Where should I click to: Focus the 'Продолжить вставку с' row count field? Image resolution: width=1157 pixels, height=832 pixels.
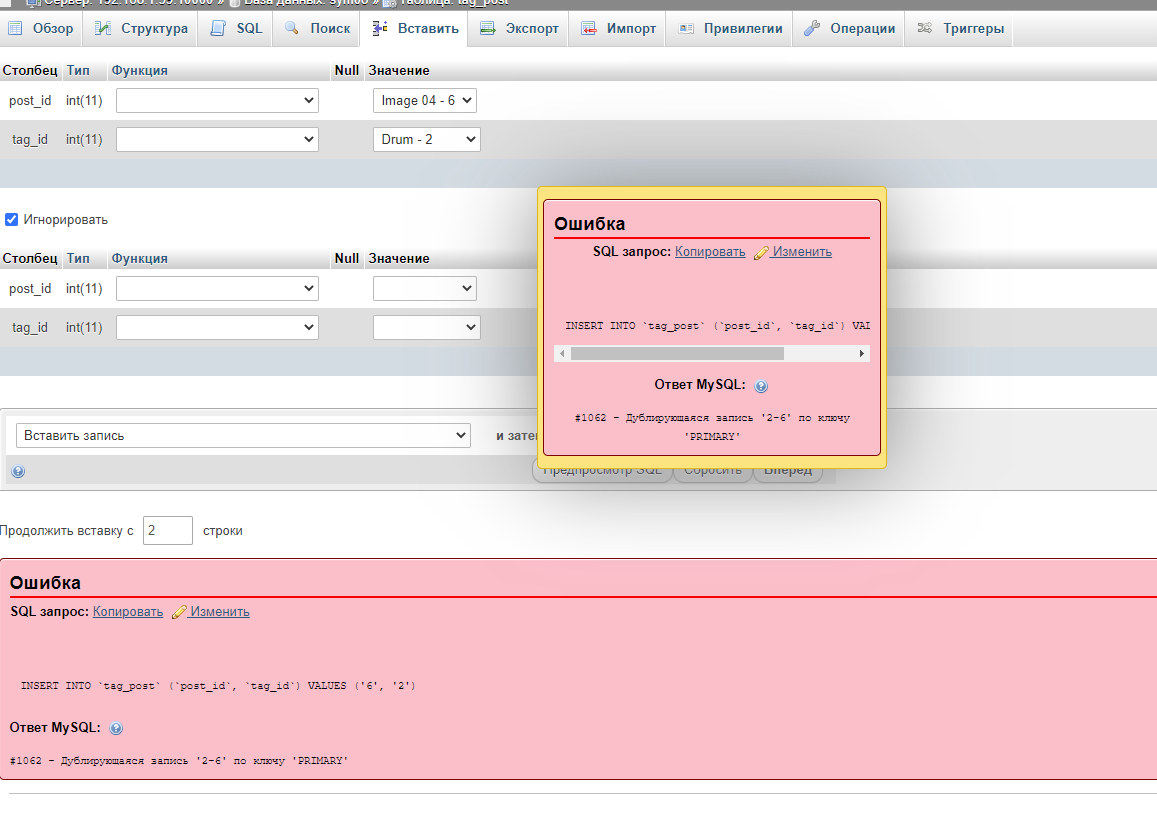click(168, 530)
